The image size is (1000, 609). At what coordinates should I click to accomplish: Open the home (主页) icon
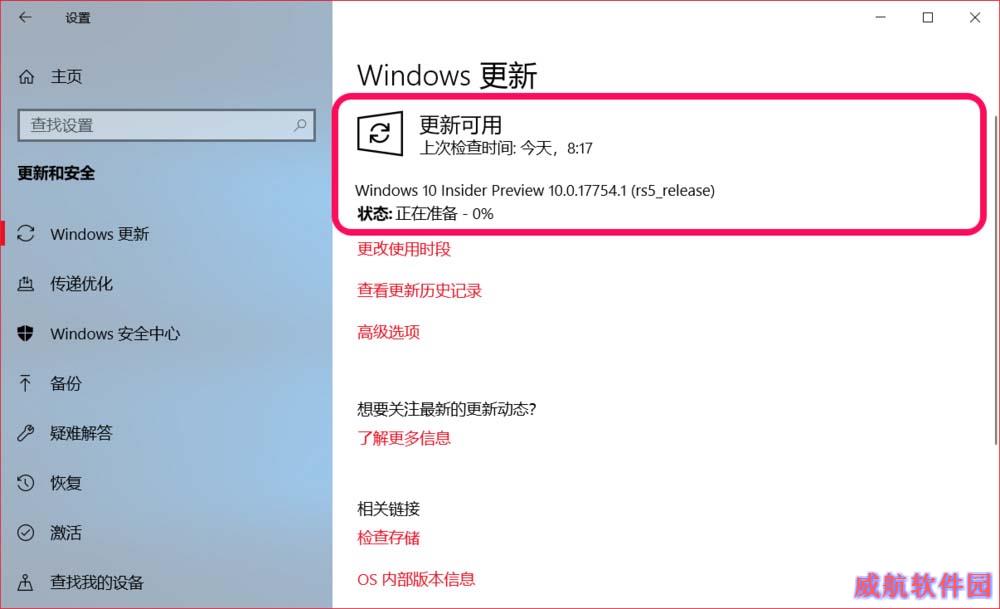tap(26, 77)
